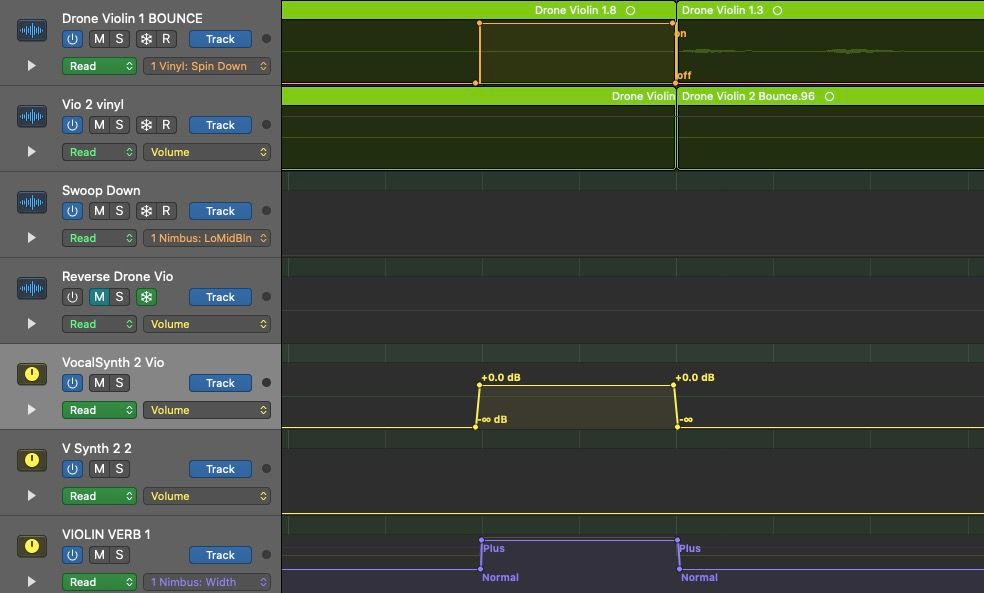Click the yellow alert icon on VIOLIN VERB 1
The image size is (984, 593).
pyautogui.click(x=31, y=546)
